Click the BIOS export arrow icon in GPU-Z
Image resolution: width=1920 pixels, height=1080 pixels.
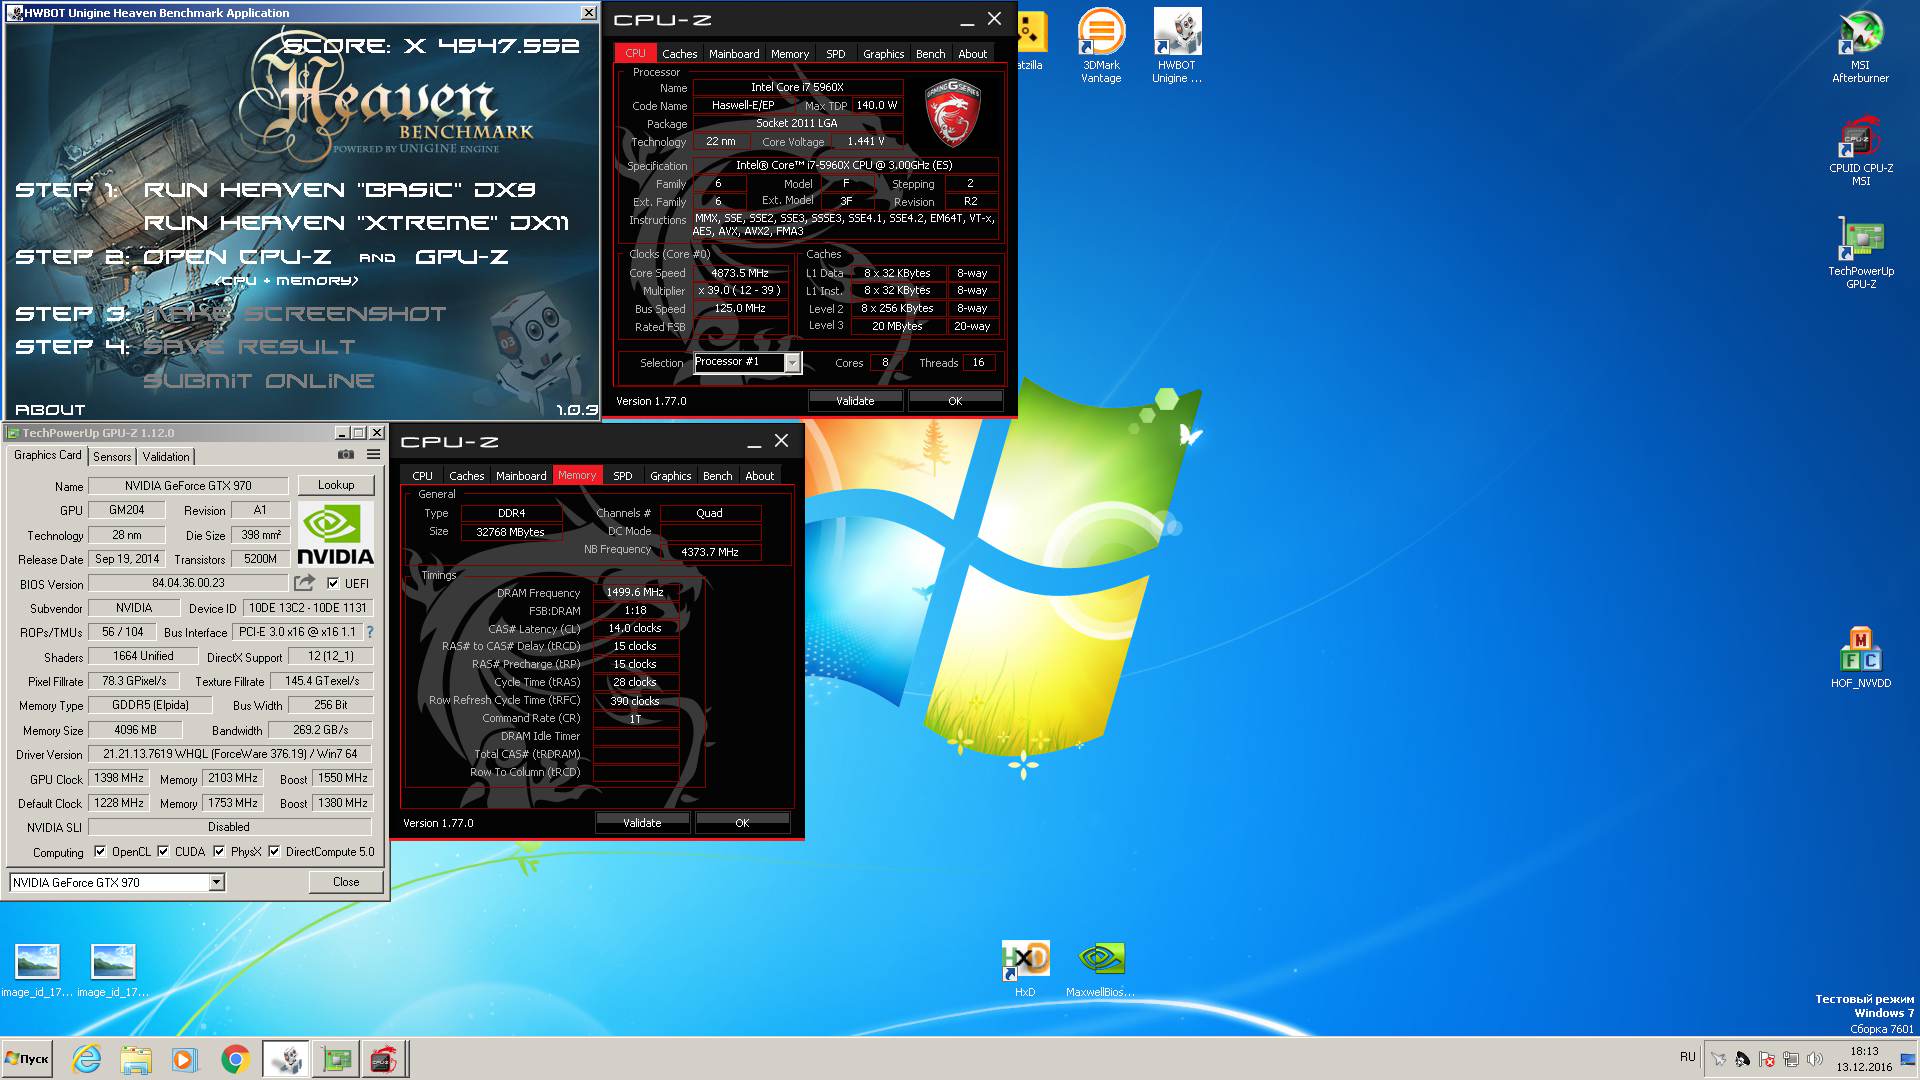304,583
